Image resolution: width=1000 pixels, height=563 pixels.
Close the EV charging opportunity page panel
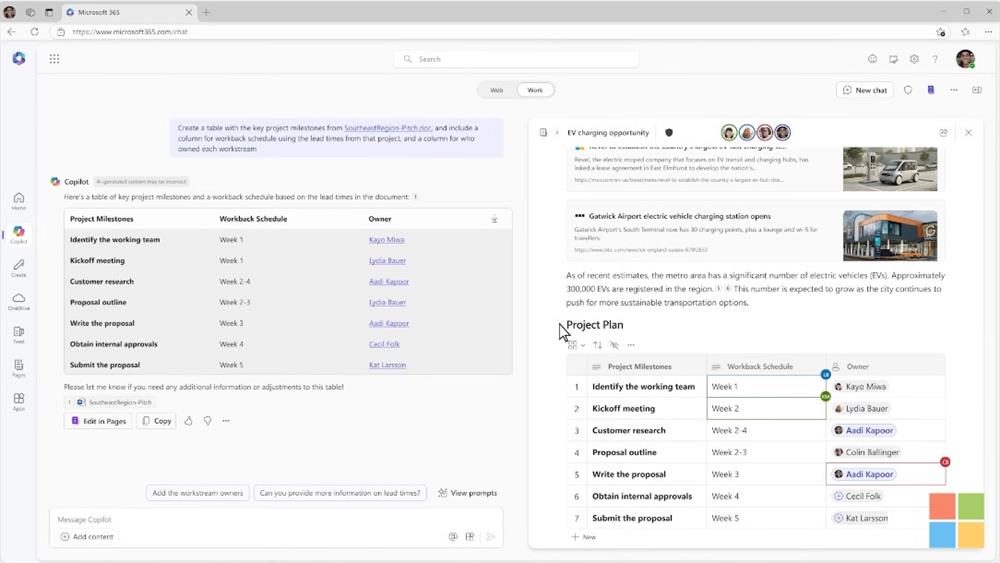tap(968, 133)
